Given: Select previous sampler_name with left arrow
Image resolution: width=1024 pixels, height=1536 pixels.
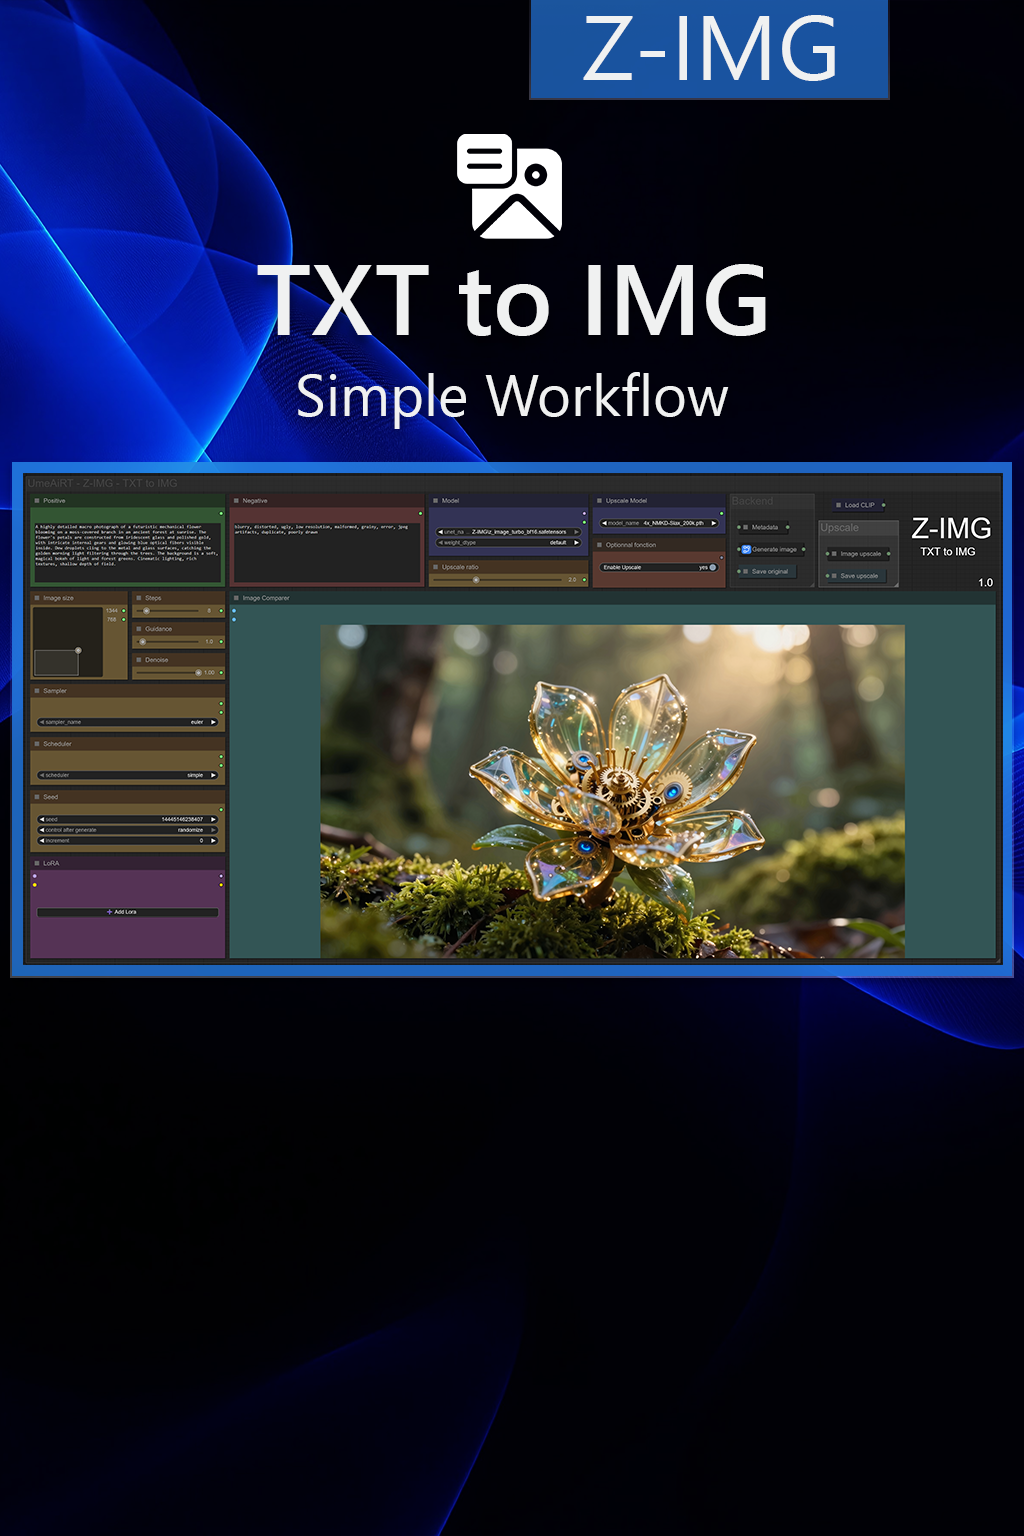Looking at the screenshot, I should 42,722.
